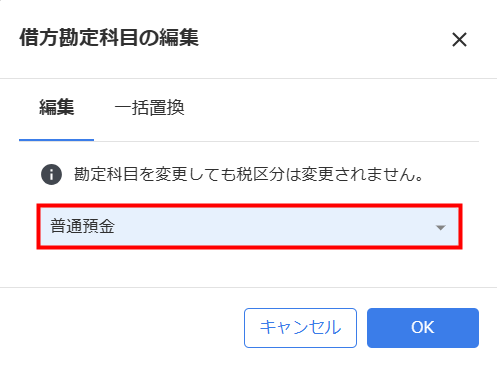The image size is (497, 365).
Task: Open the 普通預金 combo box
Action: (x=249, y=227)
